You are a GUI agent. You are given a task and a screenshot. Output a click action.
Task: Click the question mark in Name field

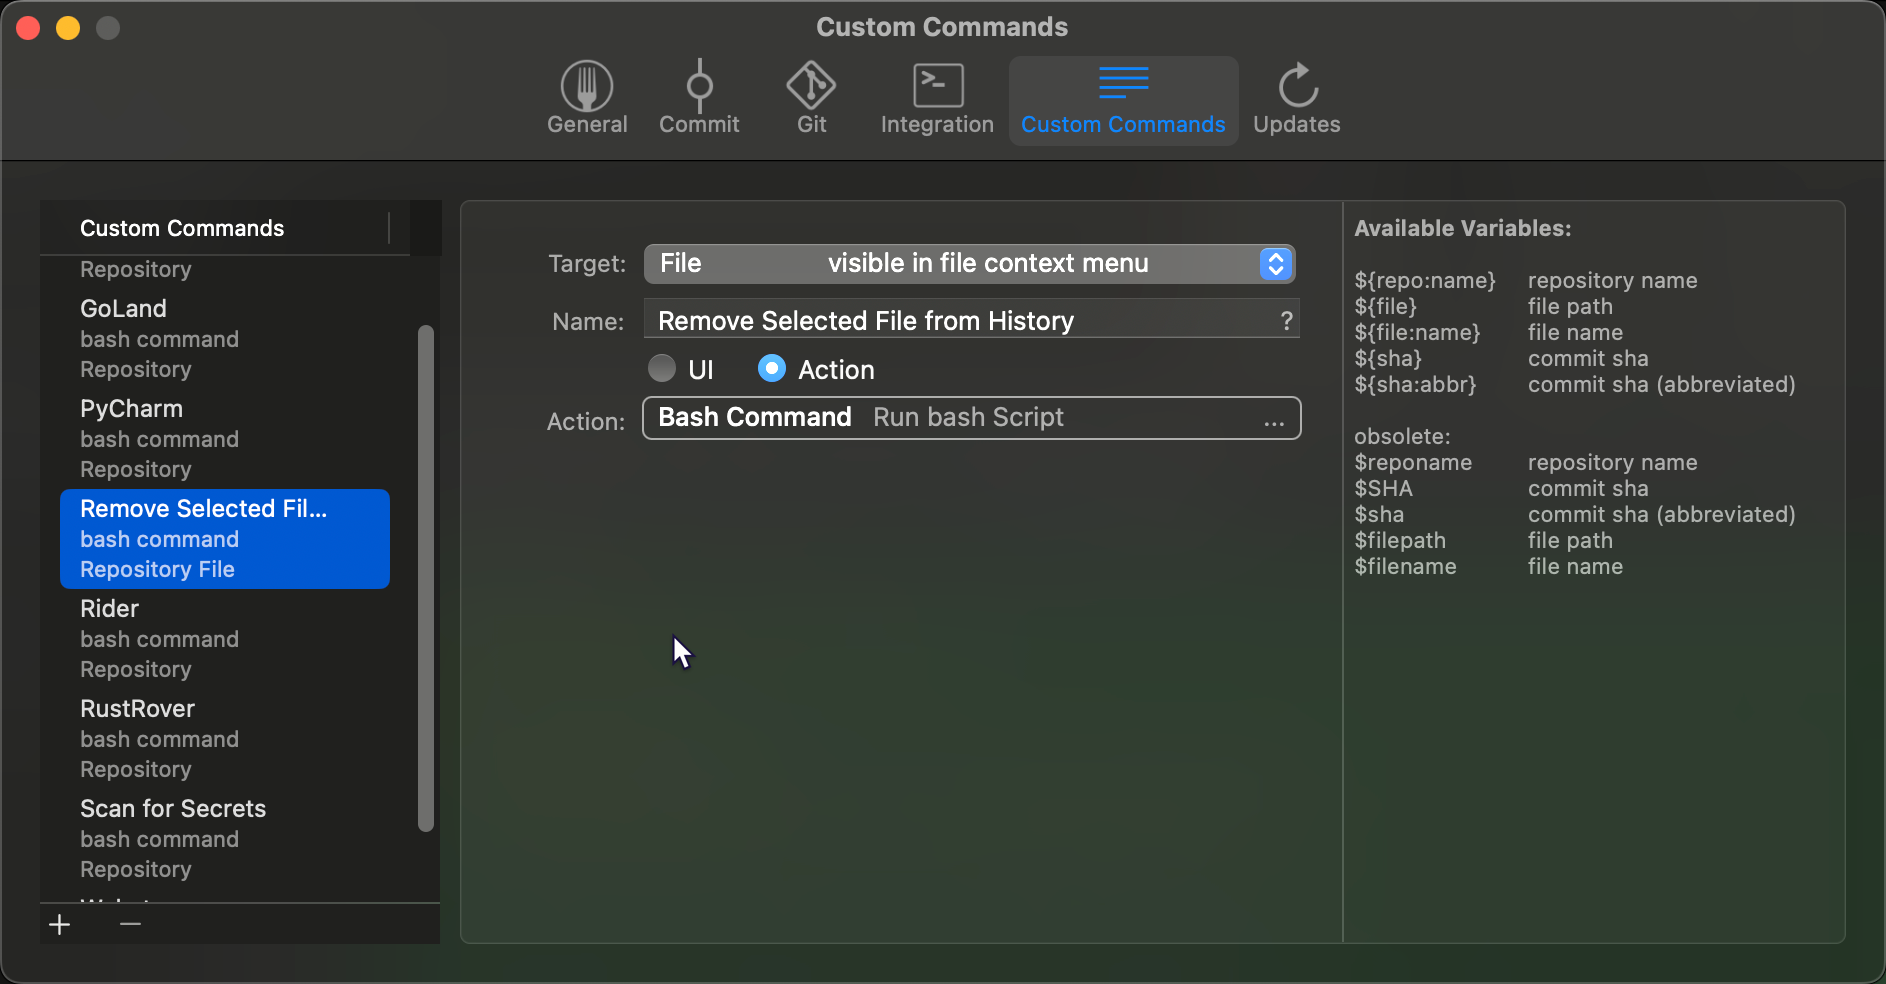tap(1286, 321)
